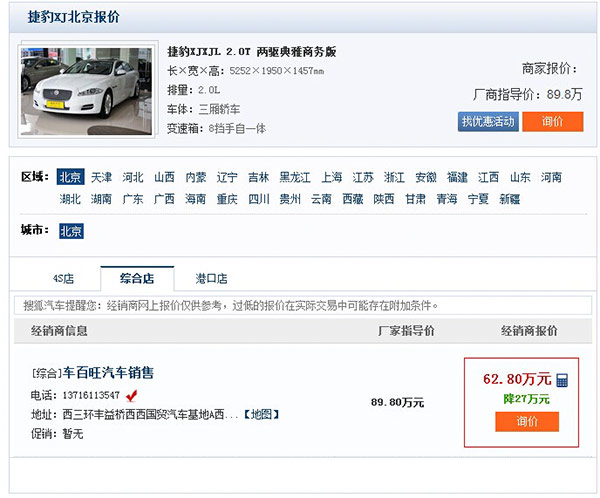
Task: Select 浙江 region
Action: click(x=394, y=177)
